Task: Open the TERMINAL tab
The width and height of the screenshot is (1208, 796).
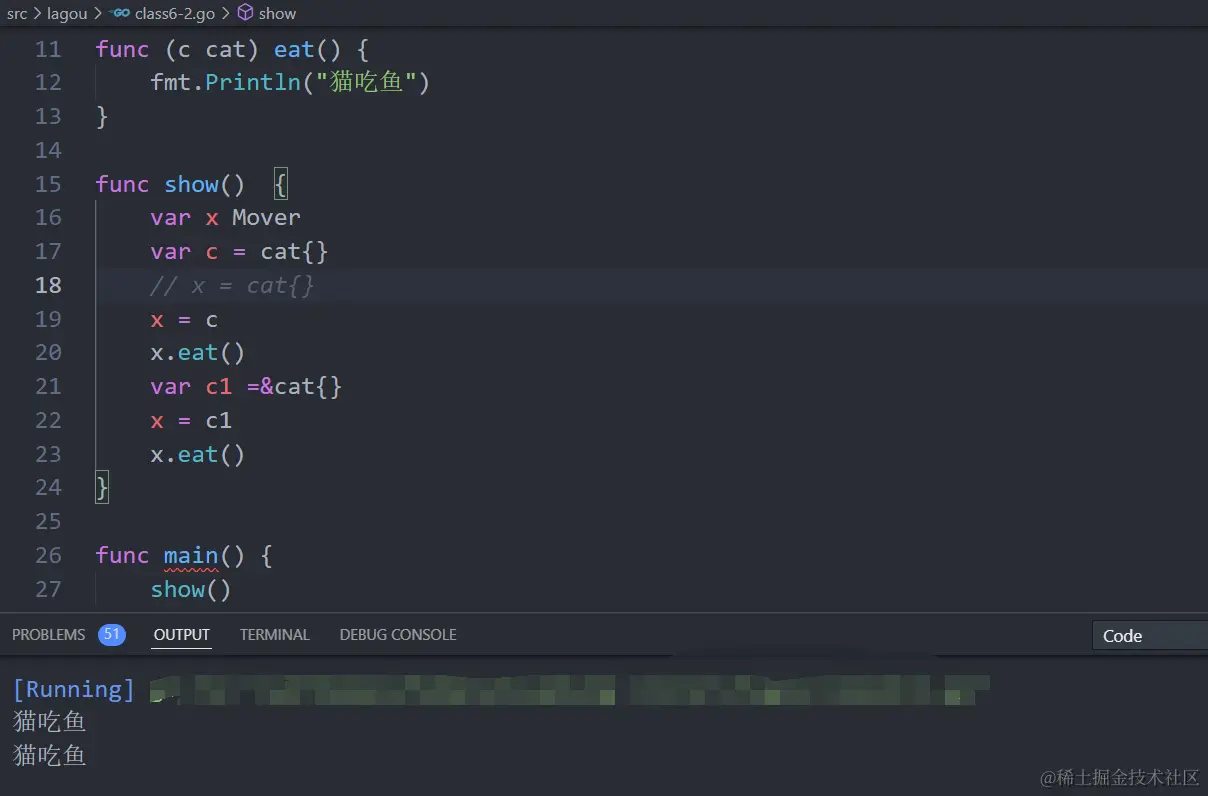Action: (275, 635)
